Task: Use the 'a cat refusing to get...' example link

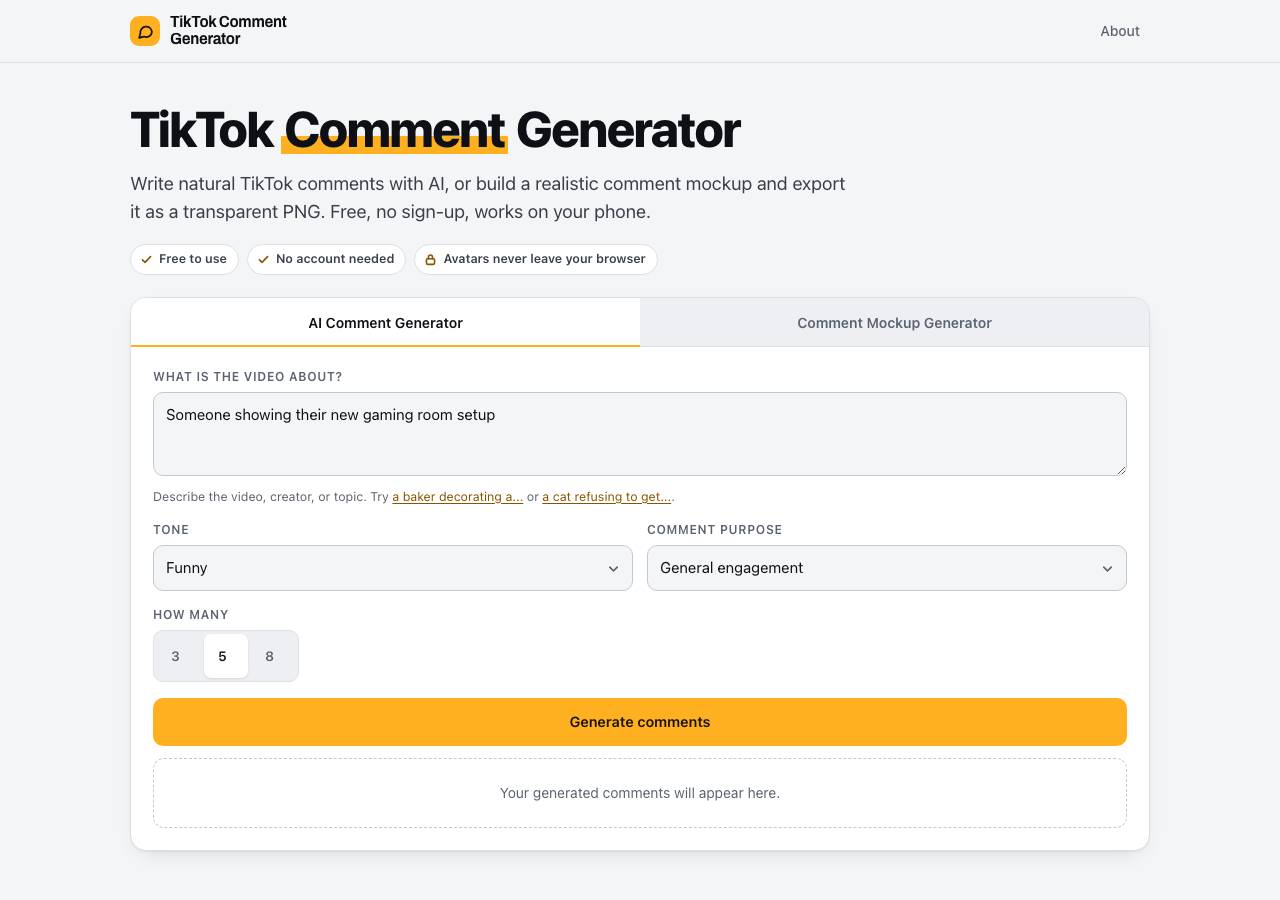Action: pyautogui.click(x=607, y=497)
